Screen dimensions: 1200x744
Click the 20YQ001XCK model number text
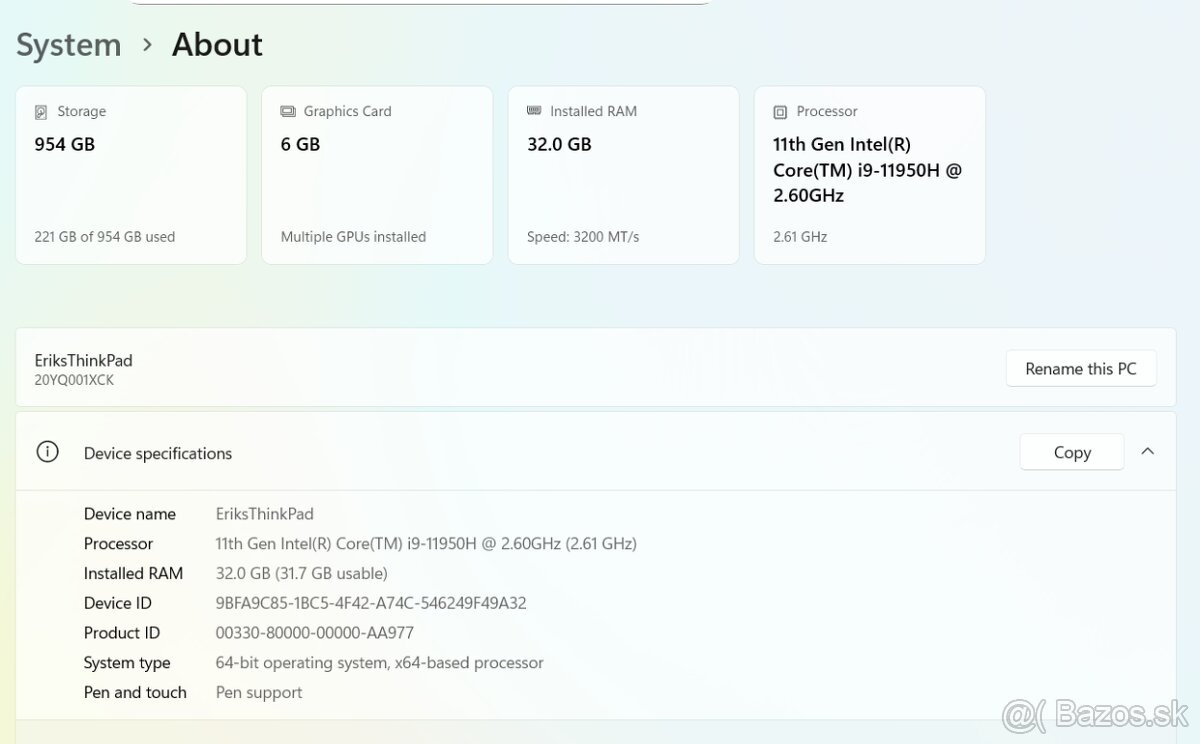(x=74, y=380)
